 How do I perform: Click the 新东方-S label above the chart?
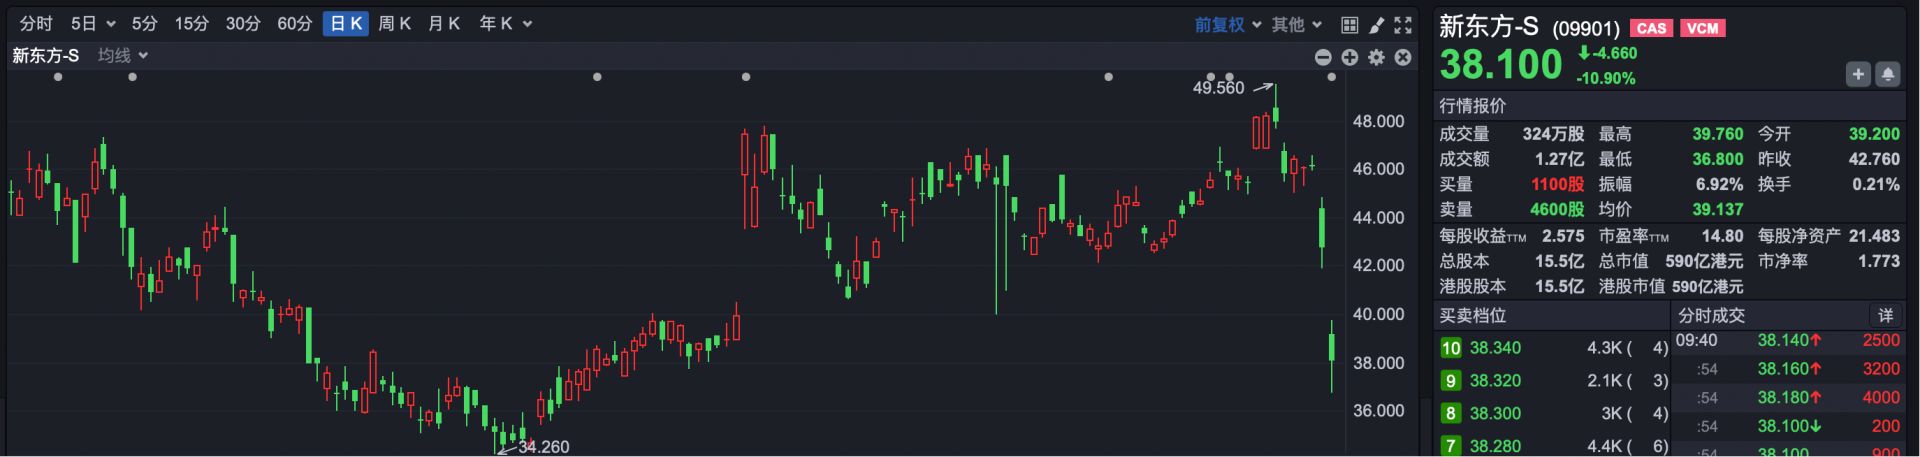[45, 56]
